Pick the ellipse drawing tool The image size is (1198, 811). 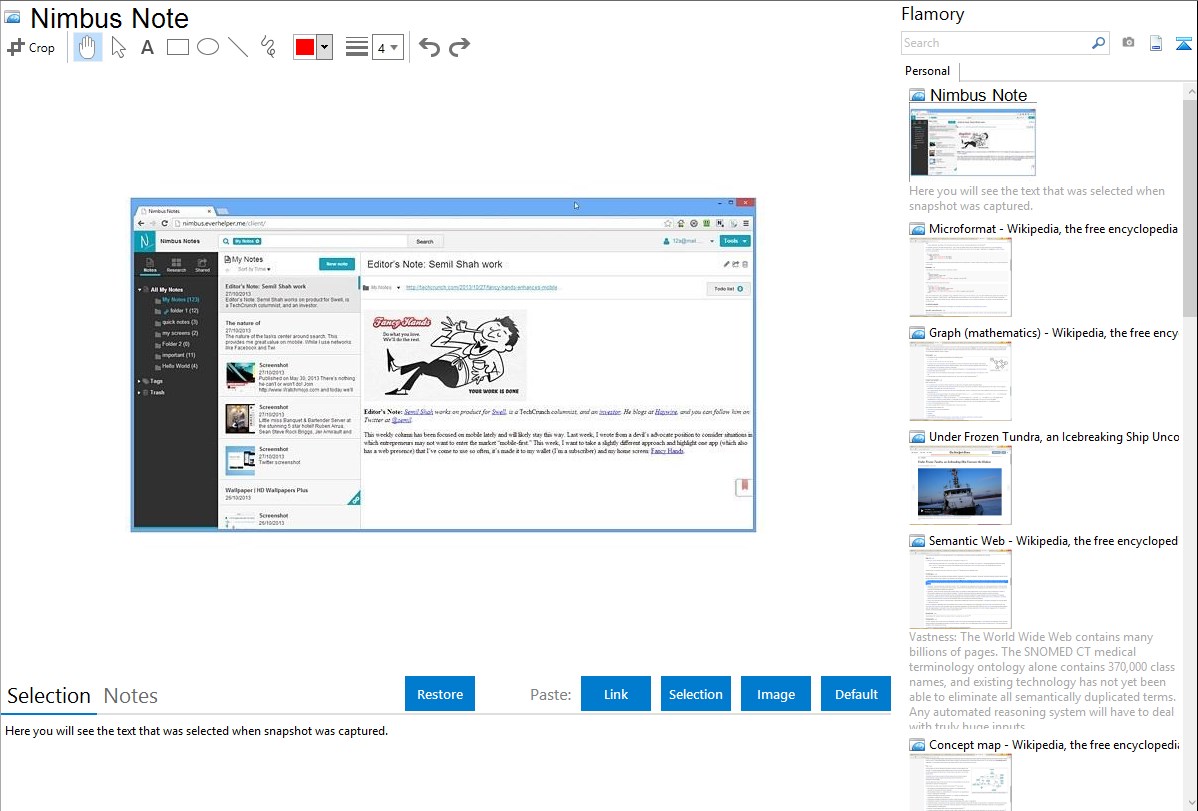208,47
